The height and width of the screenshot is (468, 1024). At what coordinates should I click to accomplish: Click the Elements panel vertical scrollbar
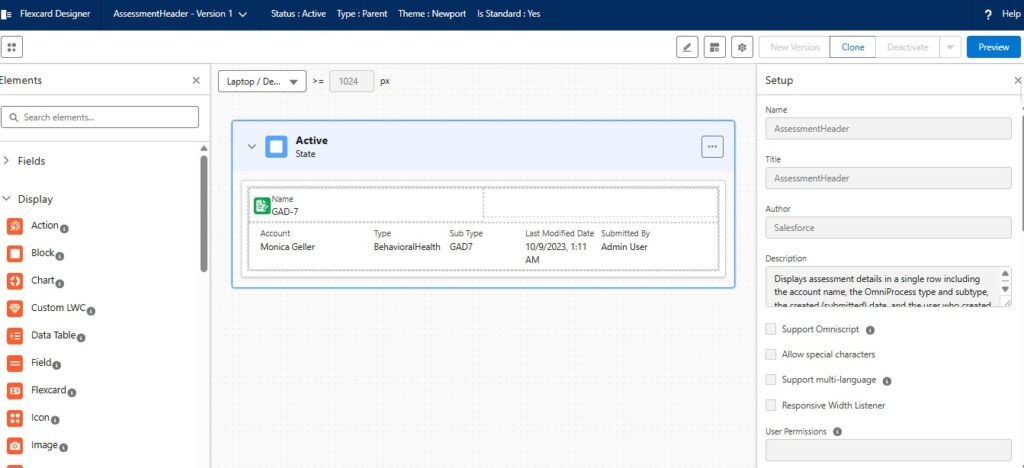pyautogui.click(x=204, y=212)
